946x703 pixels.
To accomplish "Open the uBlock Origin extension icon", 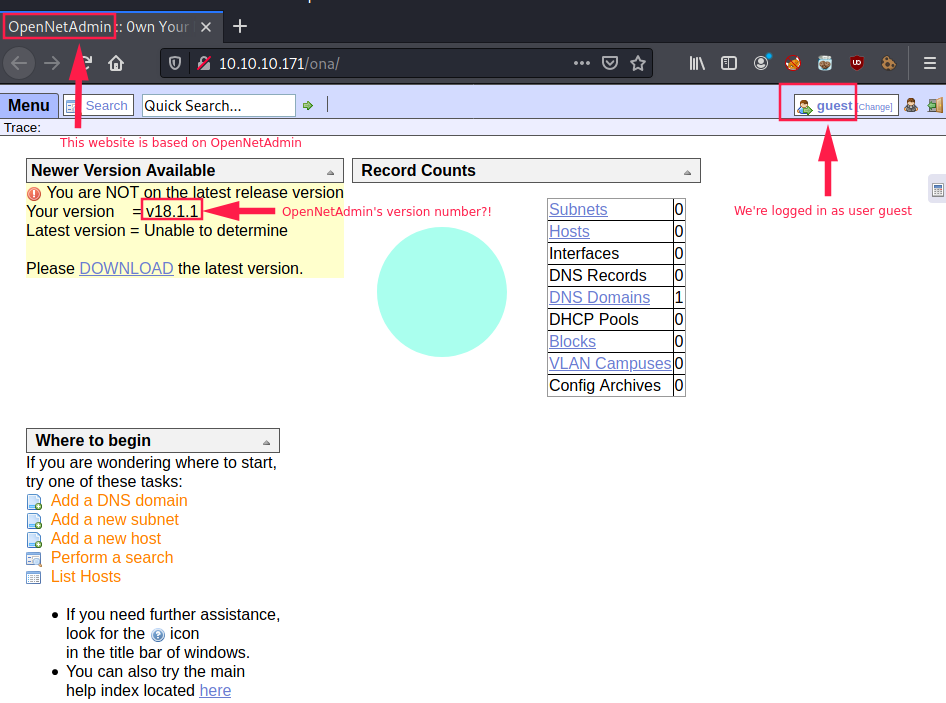I will [857, 64].
